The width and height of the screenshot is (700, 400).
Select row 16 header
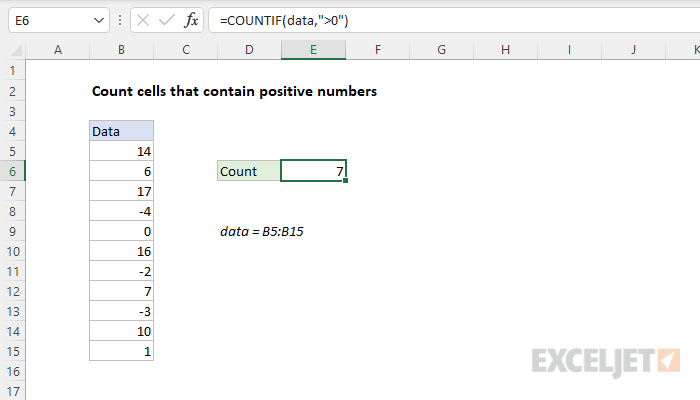[12, 371]
